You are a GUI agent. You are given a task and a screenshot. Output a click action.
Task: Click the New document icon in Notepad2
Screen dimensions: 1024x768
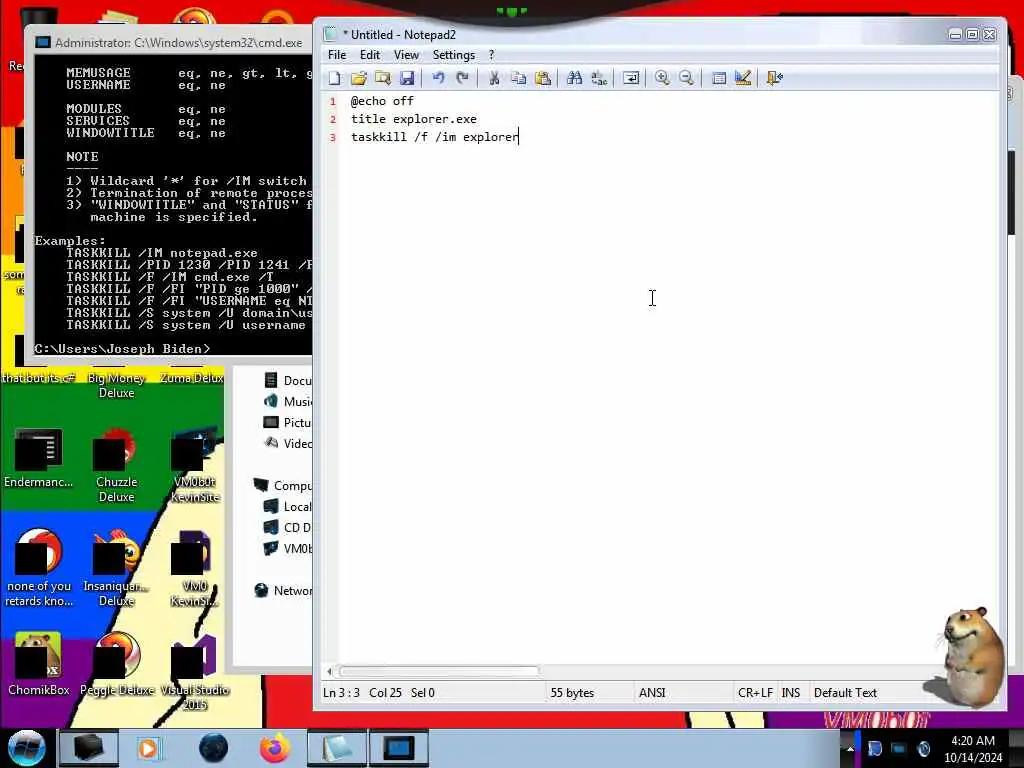334,78
